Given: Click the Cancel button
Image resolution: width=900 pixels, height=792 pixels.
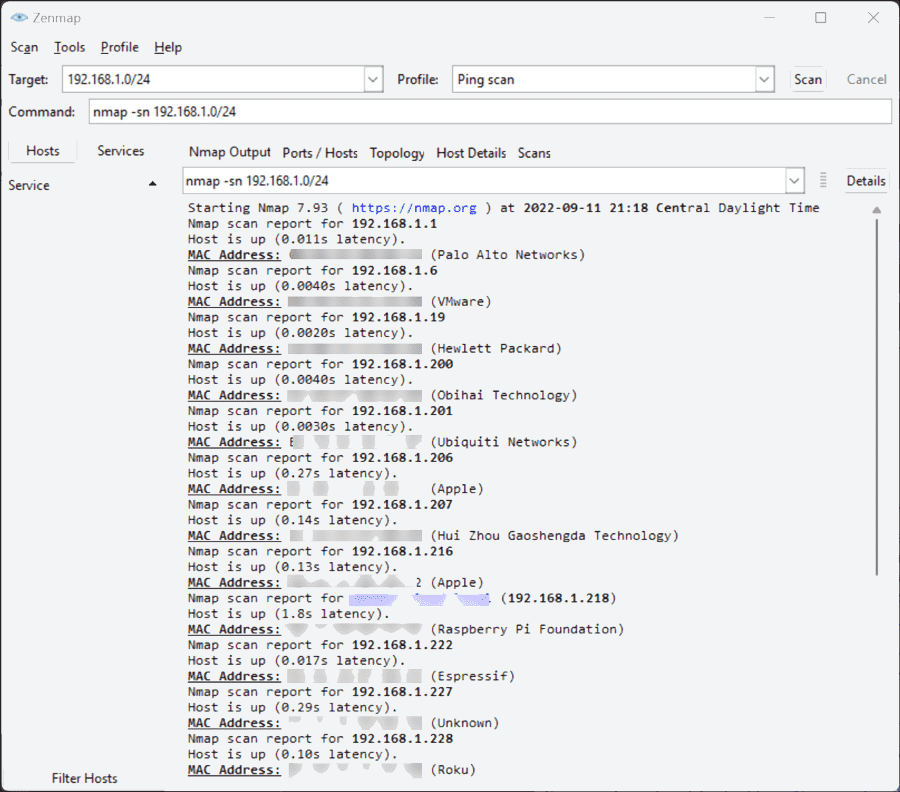Looking at the screenshot, I should tap(866, 79).
